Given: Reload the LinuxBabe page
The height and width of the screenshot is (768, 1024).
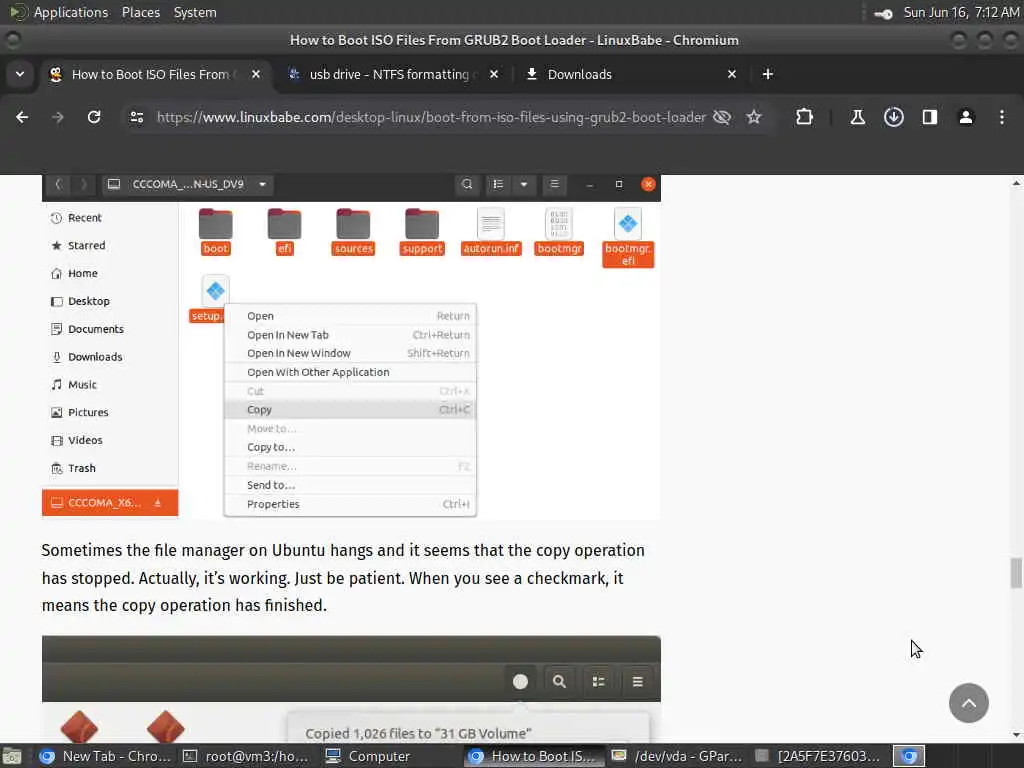Looking at the screenshot, I should click(x=94, y=117).
